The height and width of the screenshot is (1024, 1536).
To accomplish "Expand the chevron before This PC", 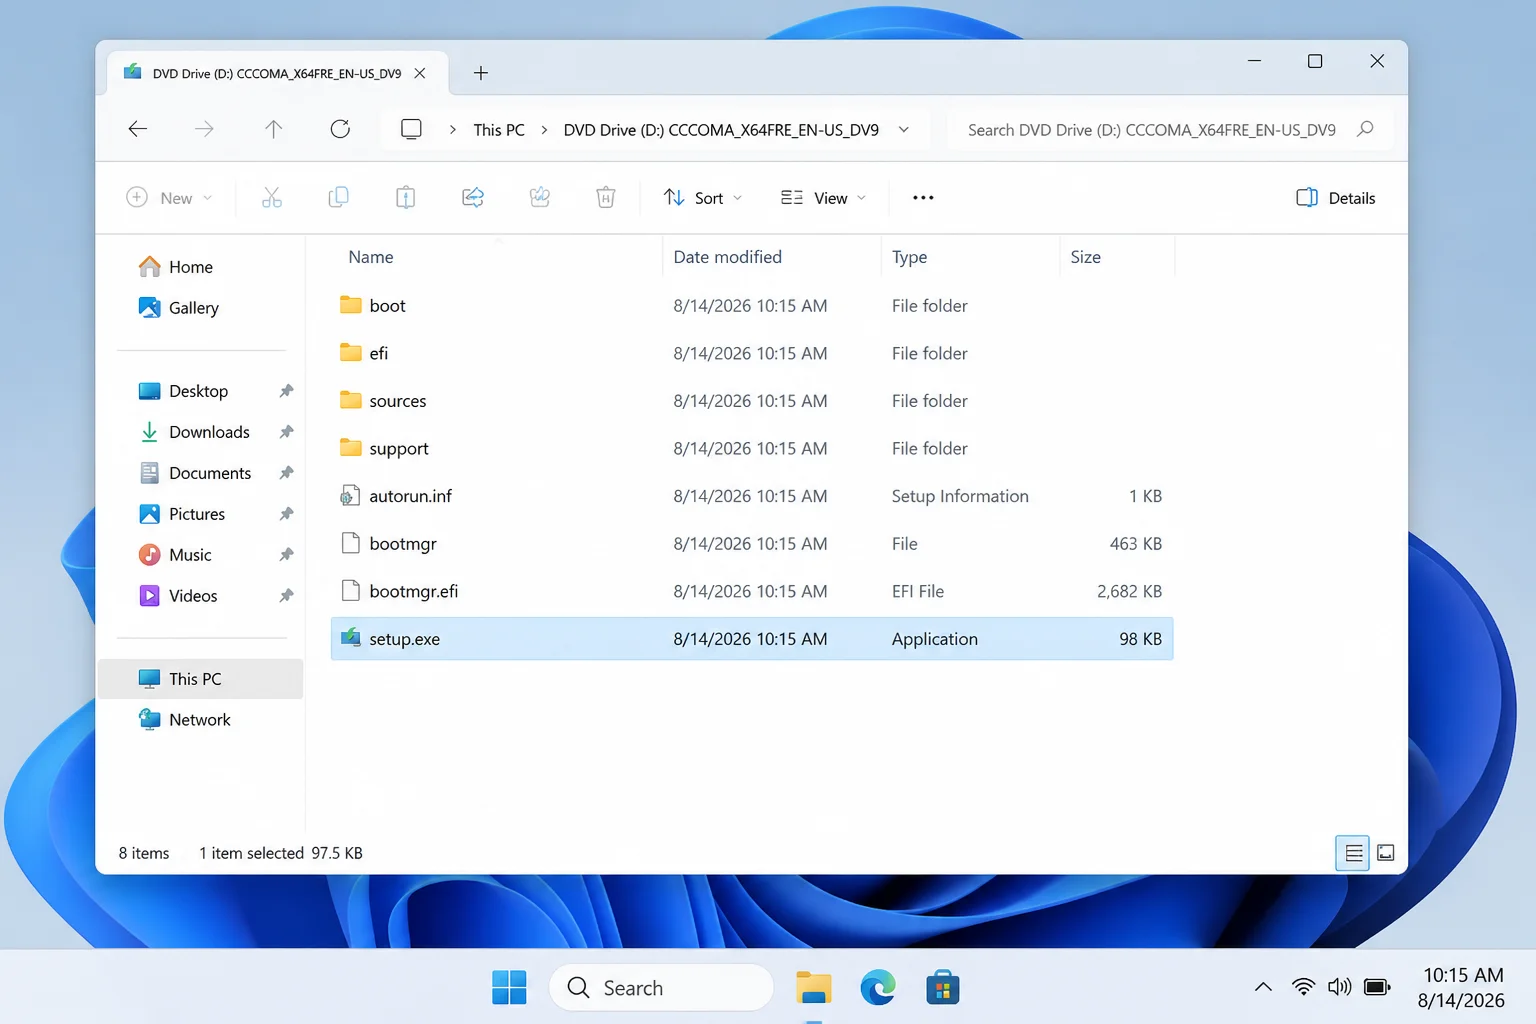I will coord(453,130).
